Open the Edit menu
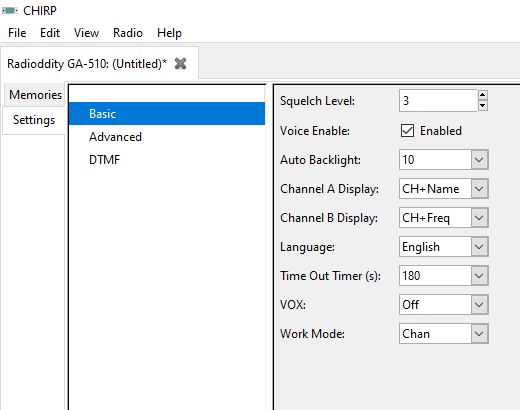Screen dimensions: 520x410 50,33
